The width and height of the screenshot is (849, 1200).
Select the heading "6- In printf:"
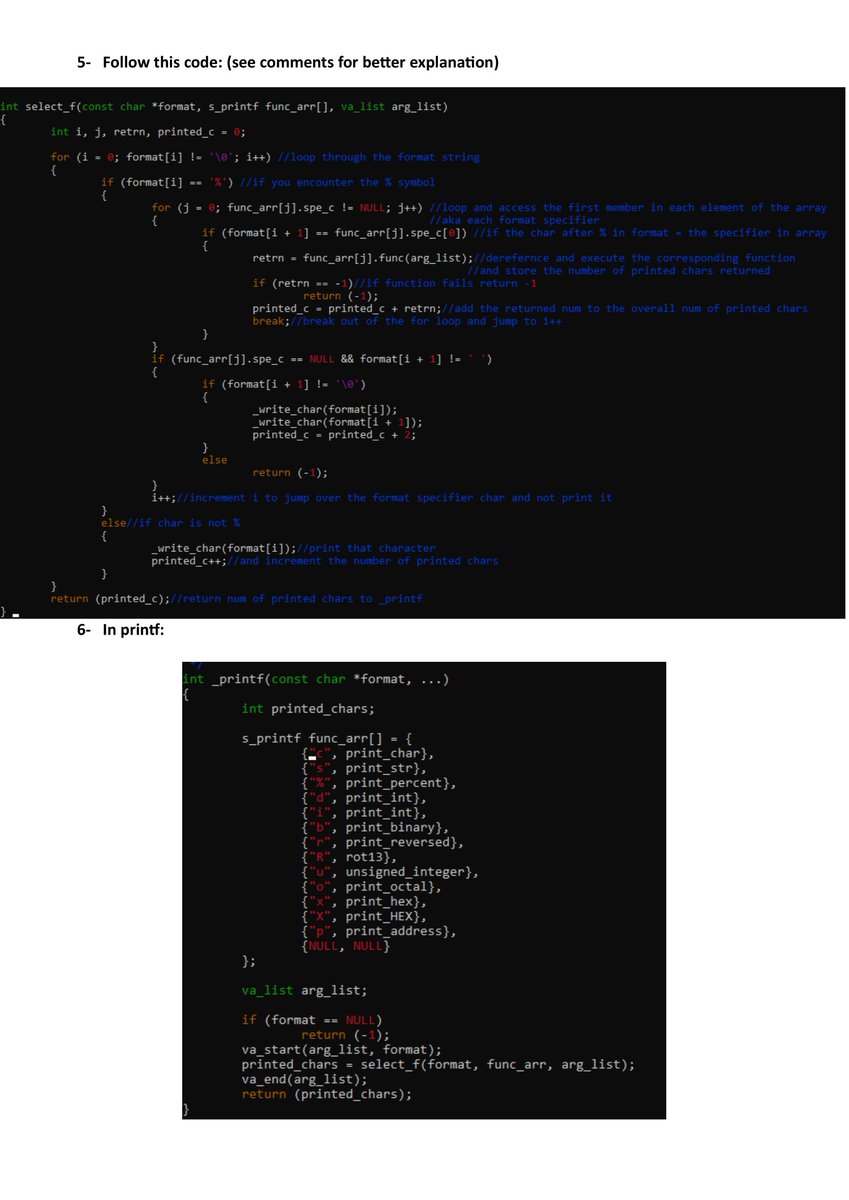pyautogui.click(x=121, y=630)
